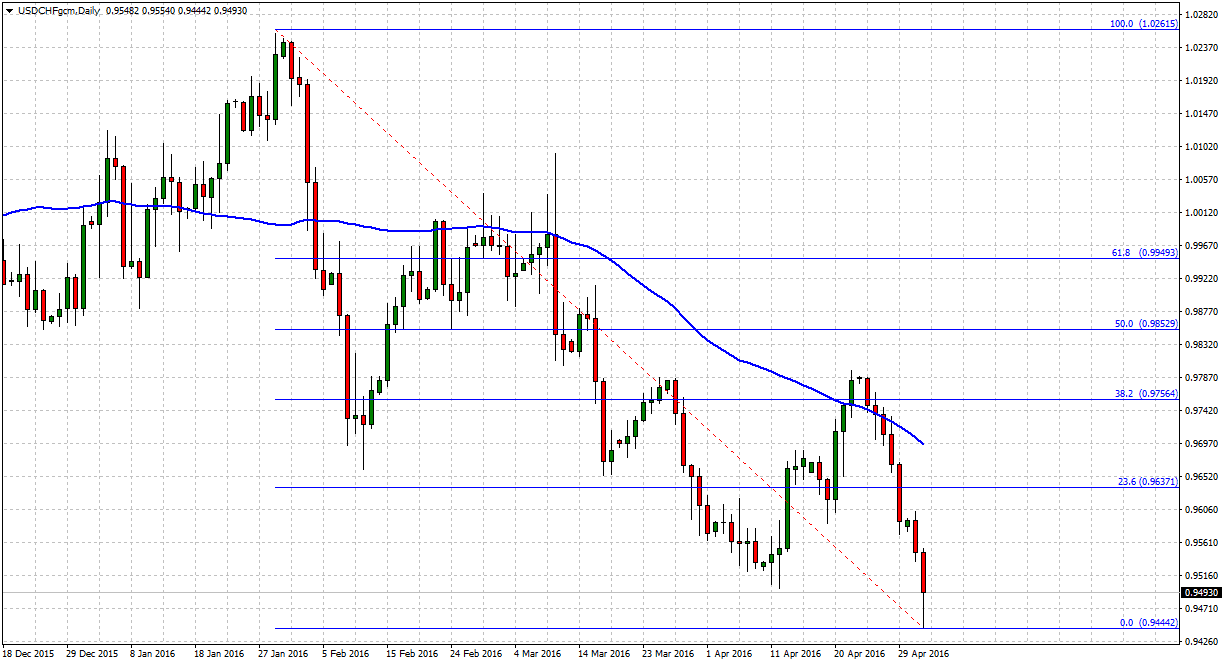Click the 23 Mar 2016 date label
Screen dimensions: 1222x665
pos(668,654)
